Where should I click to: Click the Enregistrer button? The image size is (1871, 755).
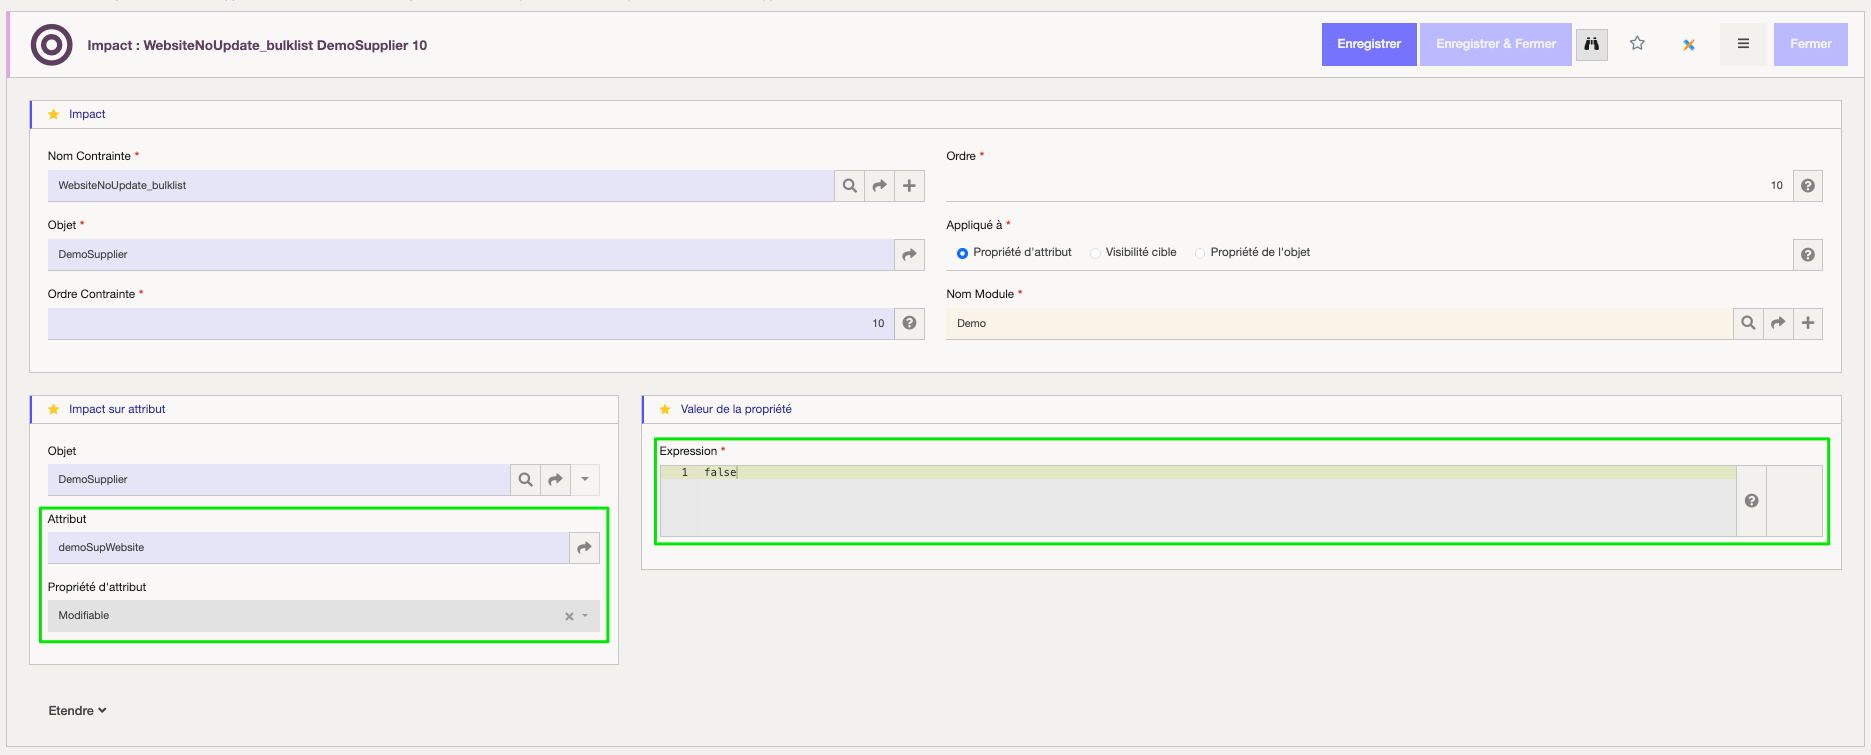tap(1368, 44)
